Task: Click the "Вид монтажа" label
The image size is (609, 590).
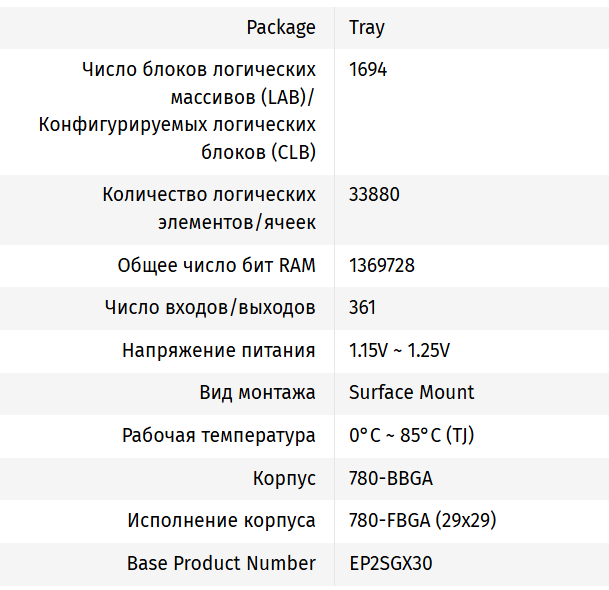Action: 257,392
